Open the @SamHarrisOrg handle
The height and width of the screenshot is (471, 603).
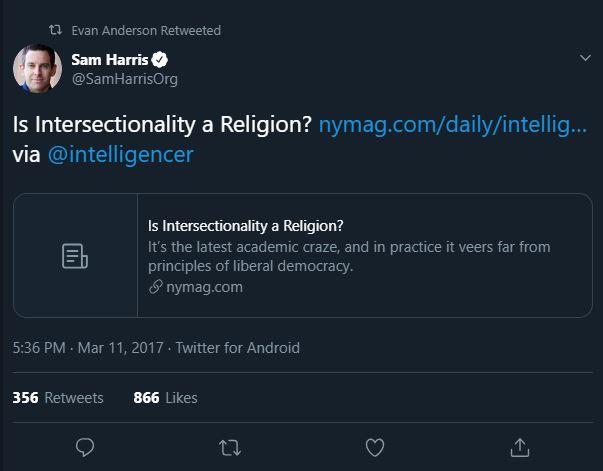(124, 79)
